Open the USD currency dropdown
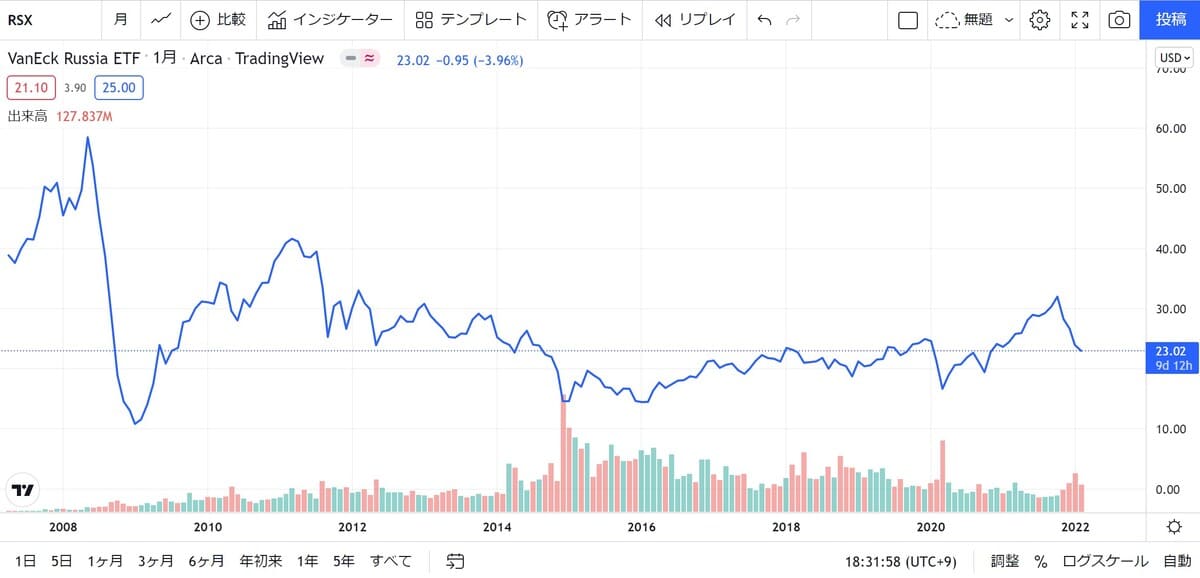 [x=1174, y=58]
